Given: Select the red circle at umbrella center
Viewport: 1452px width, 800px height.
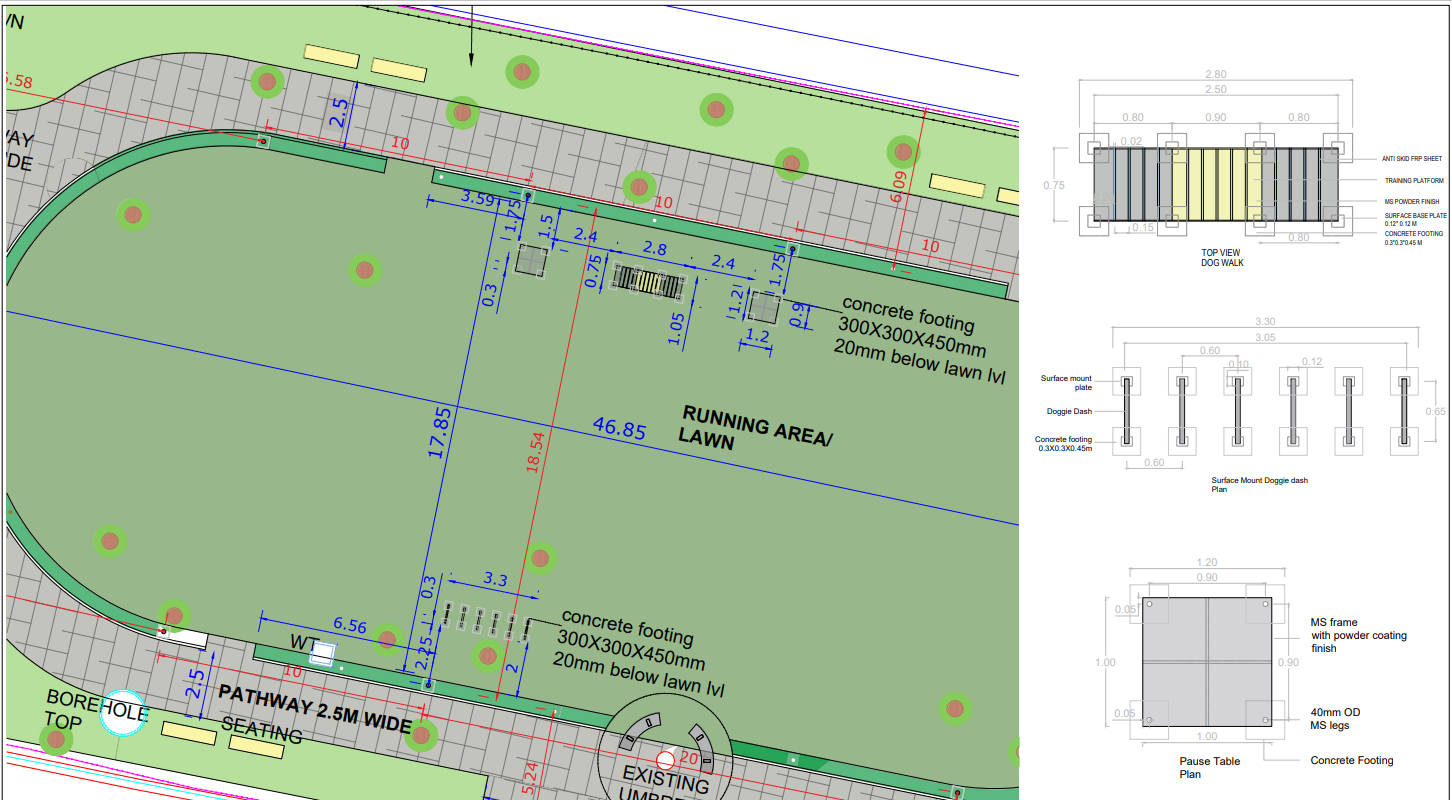Looking at the screenshot, I should pos(665,759).
